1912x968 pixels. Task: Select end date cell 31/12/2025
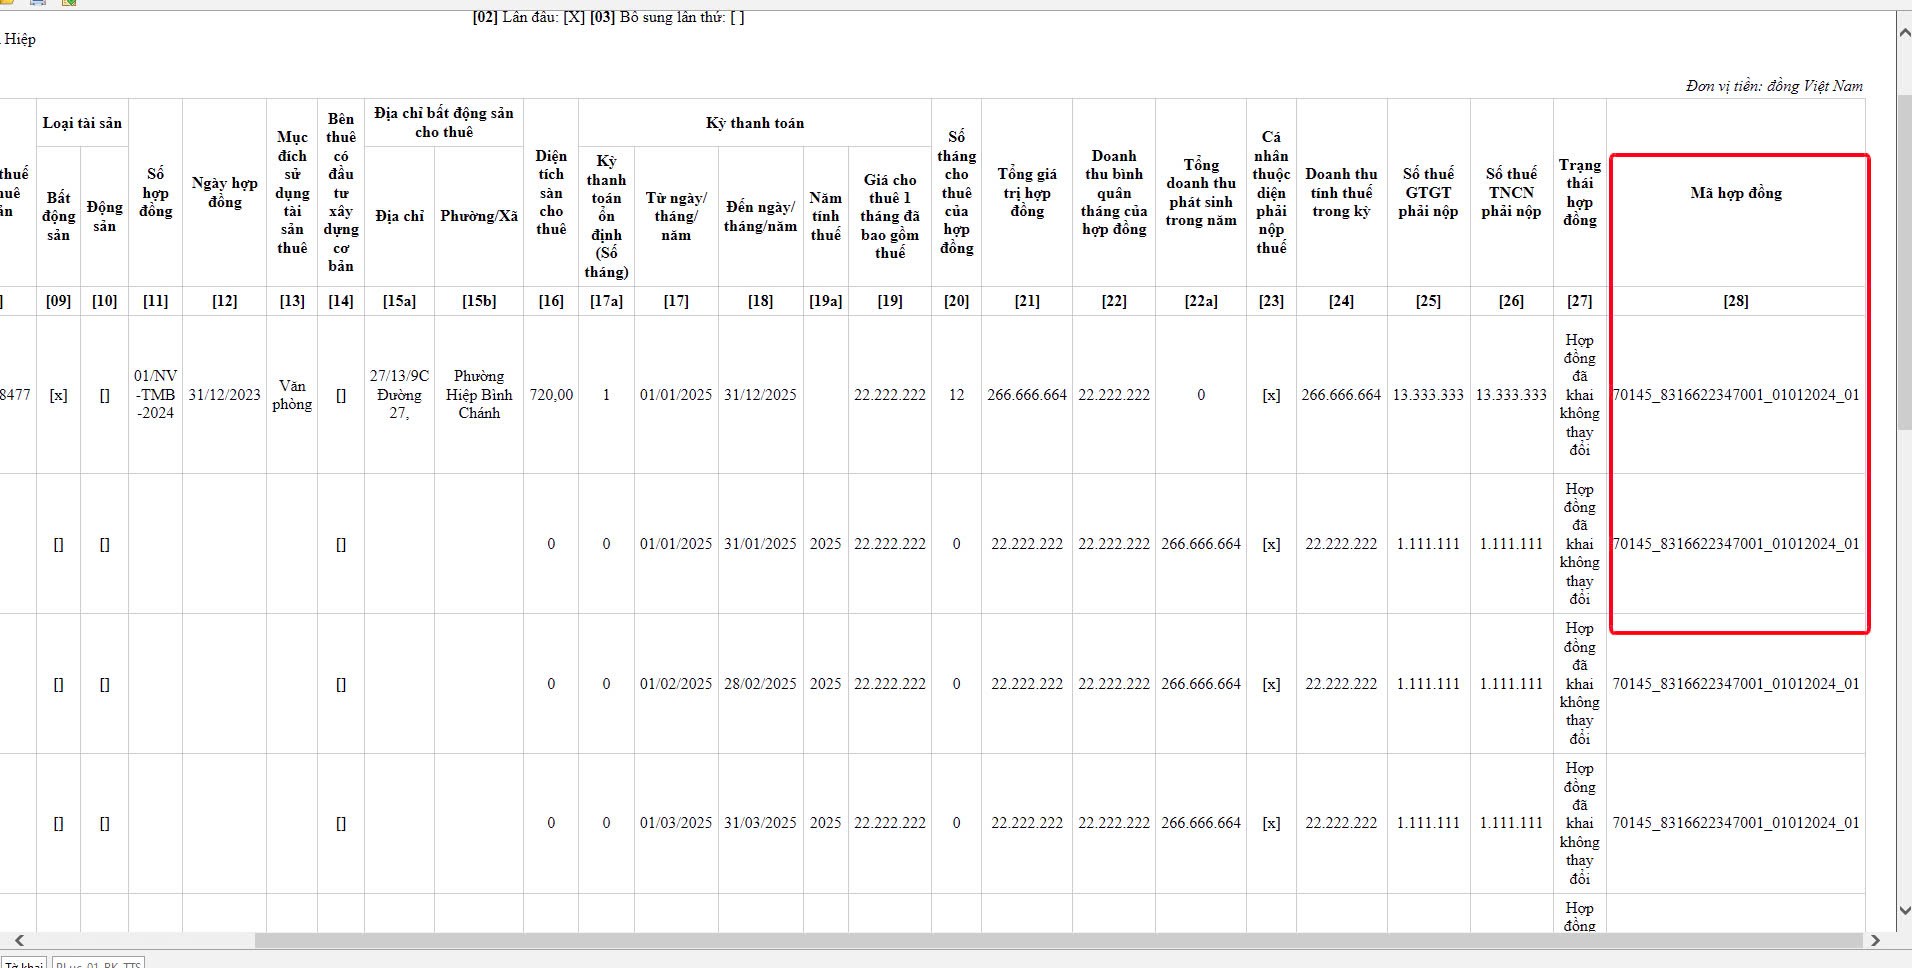point(760,395)
